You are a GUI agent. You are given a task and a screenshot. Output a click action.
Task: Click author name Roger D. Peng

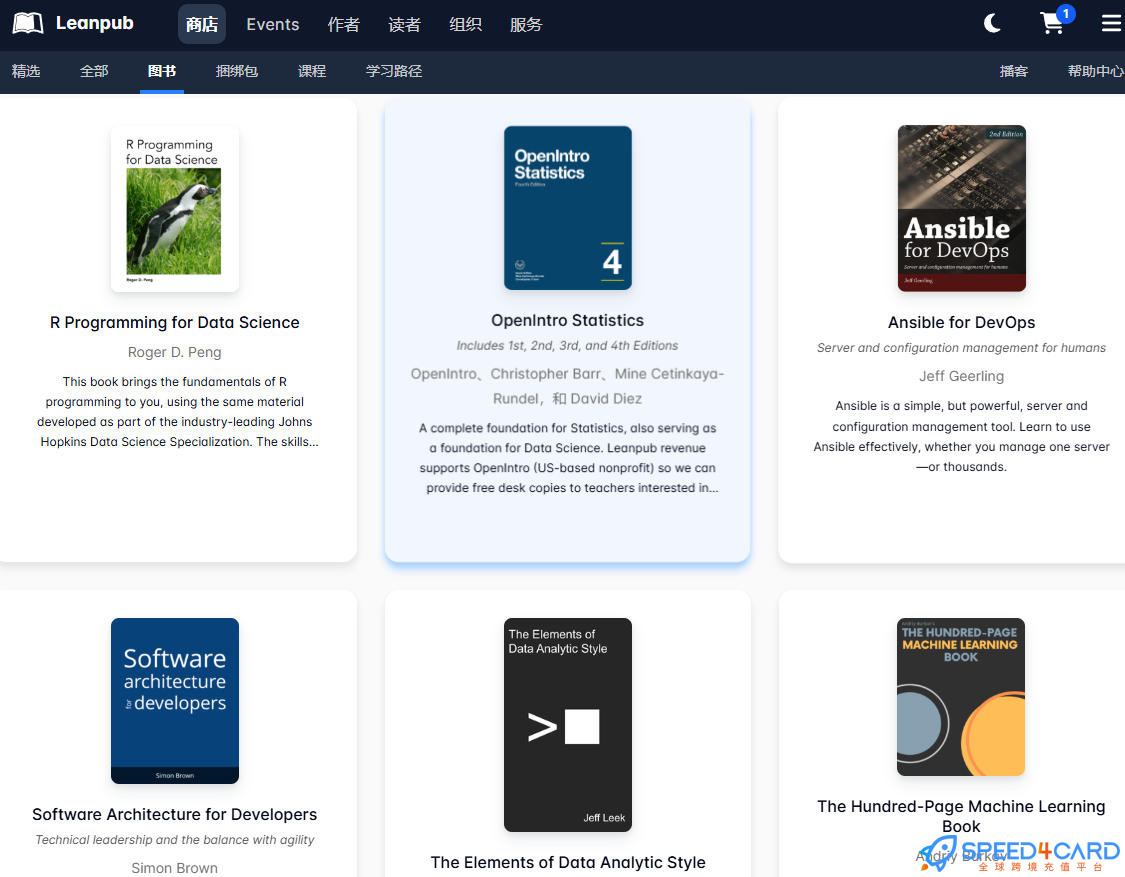click(174, 352)
